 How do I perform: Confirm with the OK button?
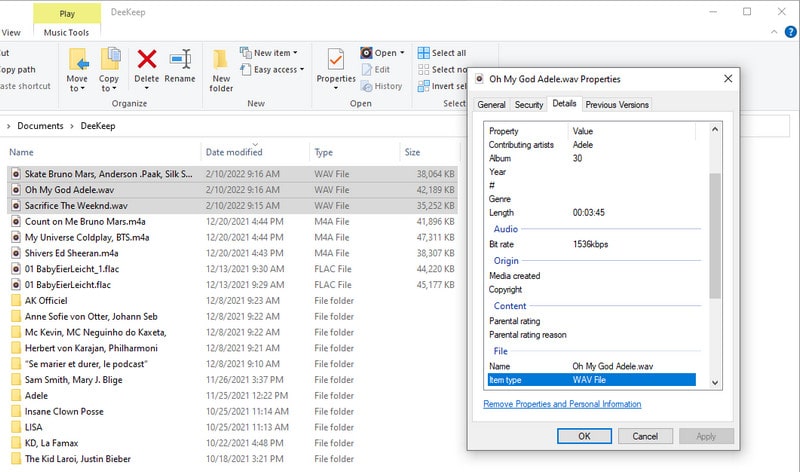584,436
